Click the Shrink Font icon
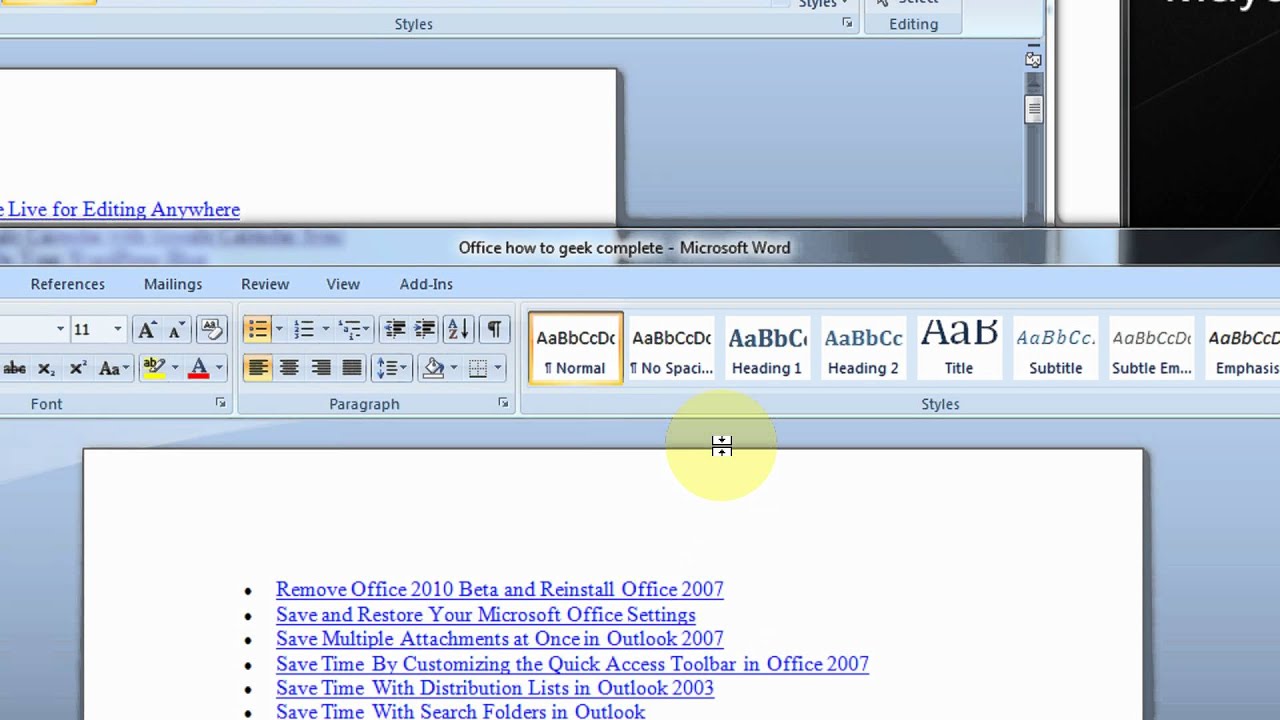 tap(176, 329)
